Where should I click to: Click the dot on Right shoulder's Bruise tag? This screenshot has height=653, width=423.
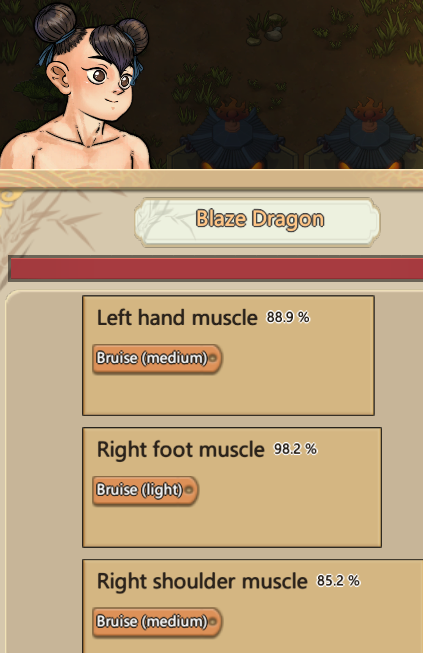tap(213, 621)
